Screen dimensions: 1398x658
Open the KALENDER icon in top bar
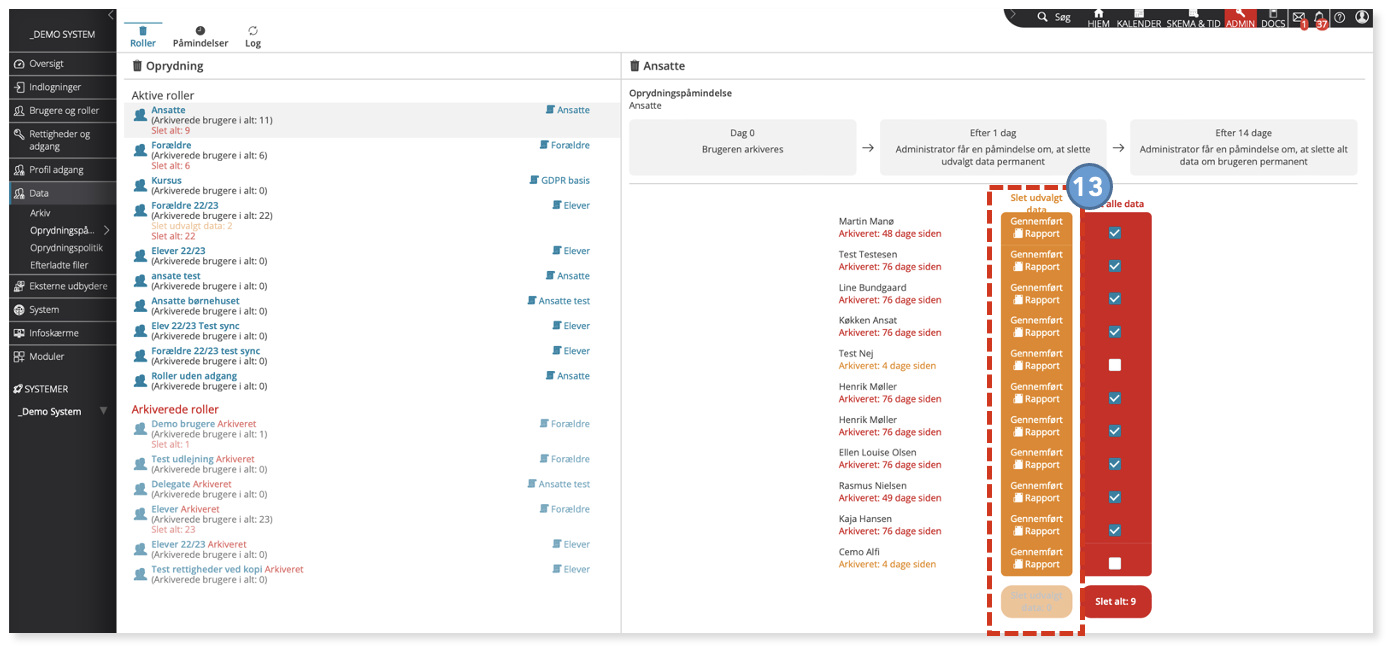click(1139, 18)
